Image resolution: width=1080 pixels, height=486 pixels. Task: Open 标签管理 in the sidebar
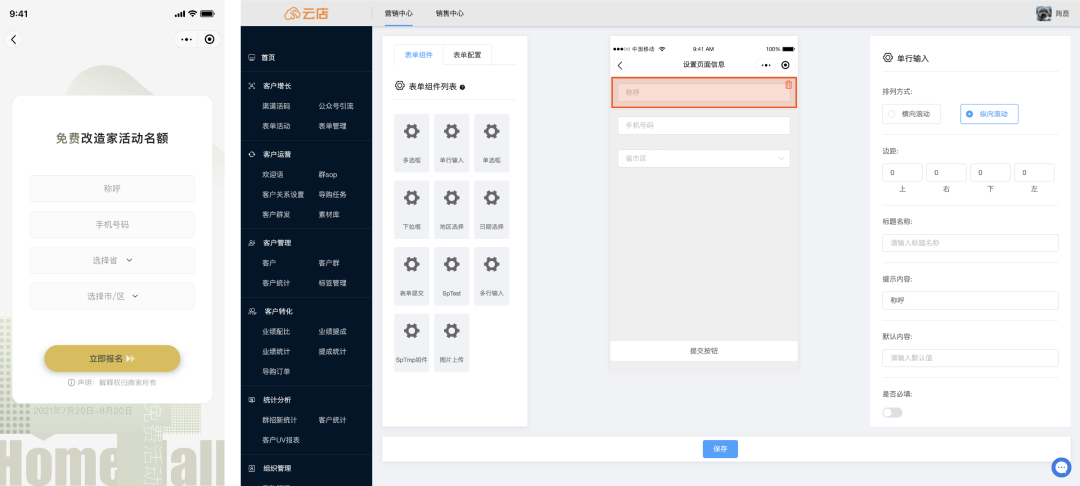(x=333, y=283)
